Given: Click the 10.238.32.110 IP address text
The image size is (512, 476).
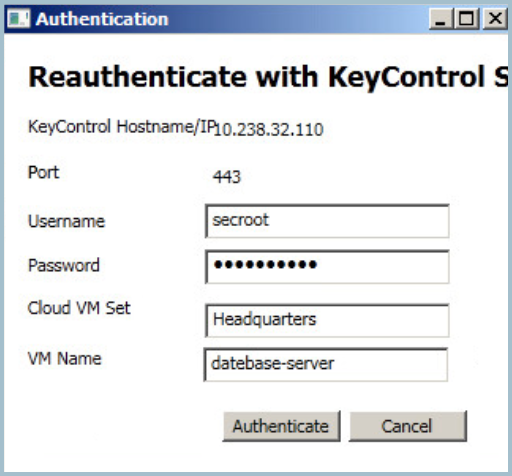Looking at the screenshot, I should [x=268, y=129].
